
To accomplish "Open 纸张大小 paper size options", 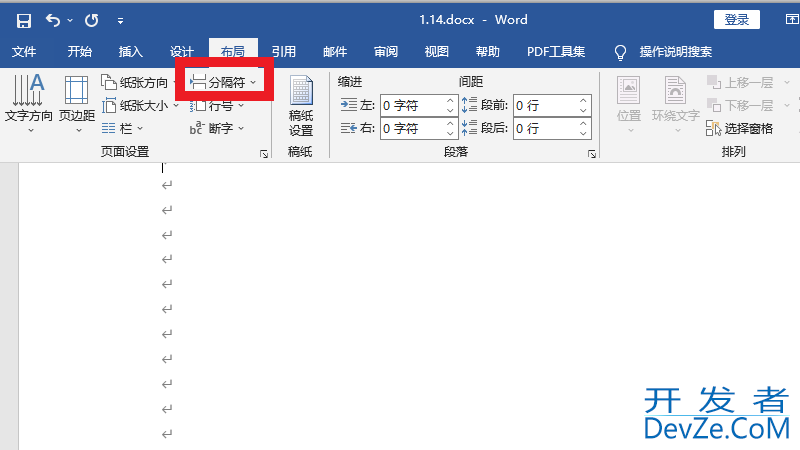I will [x=140, y=106].
